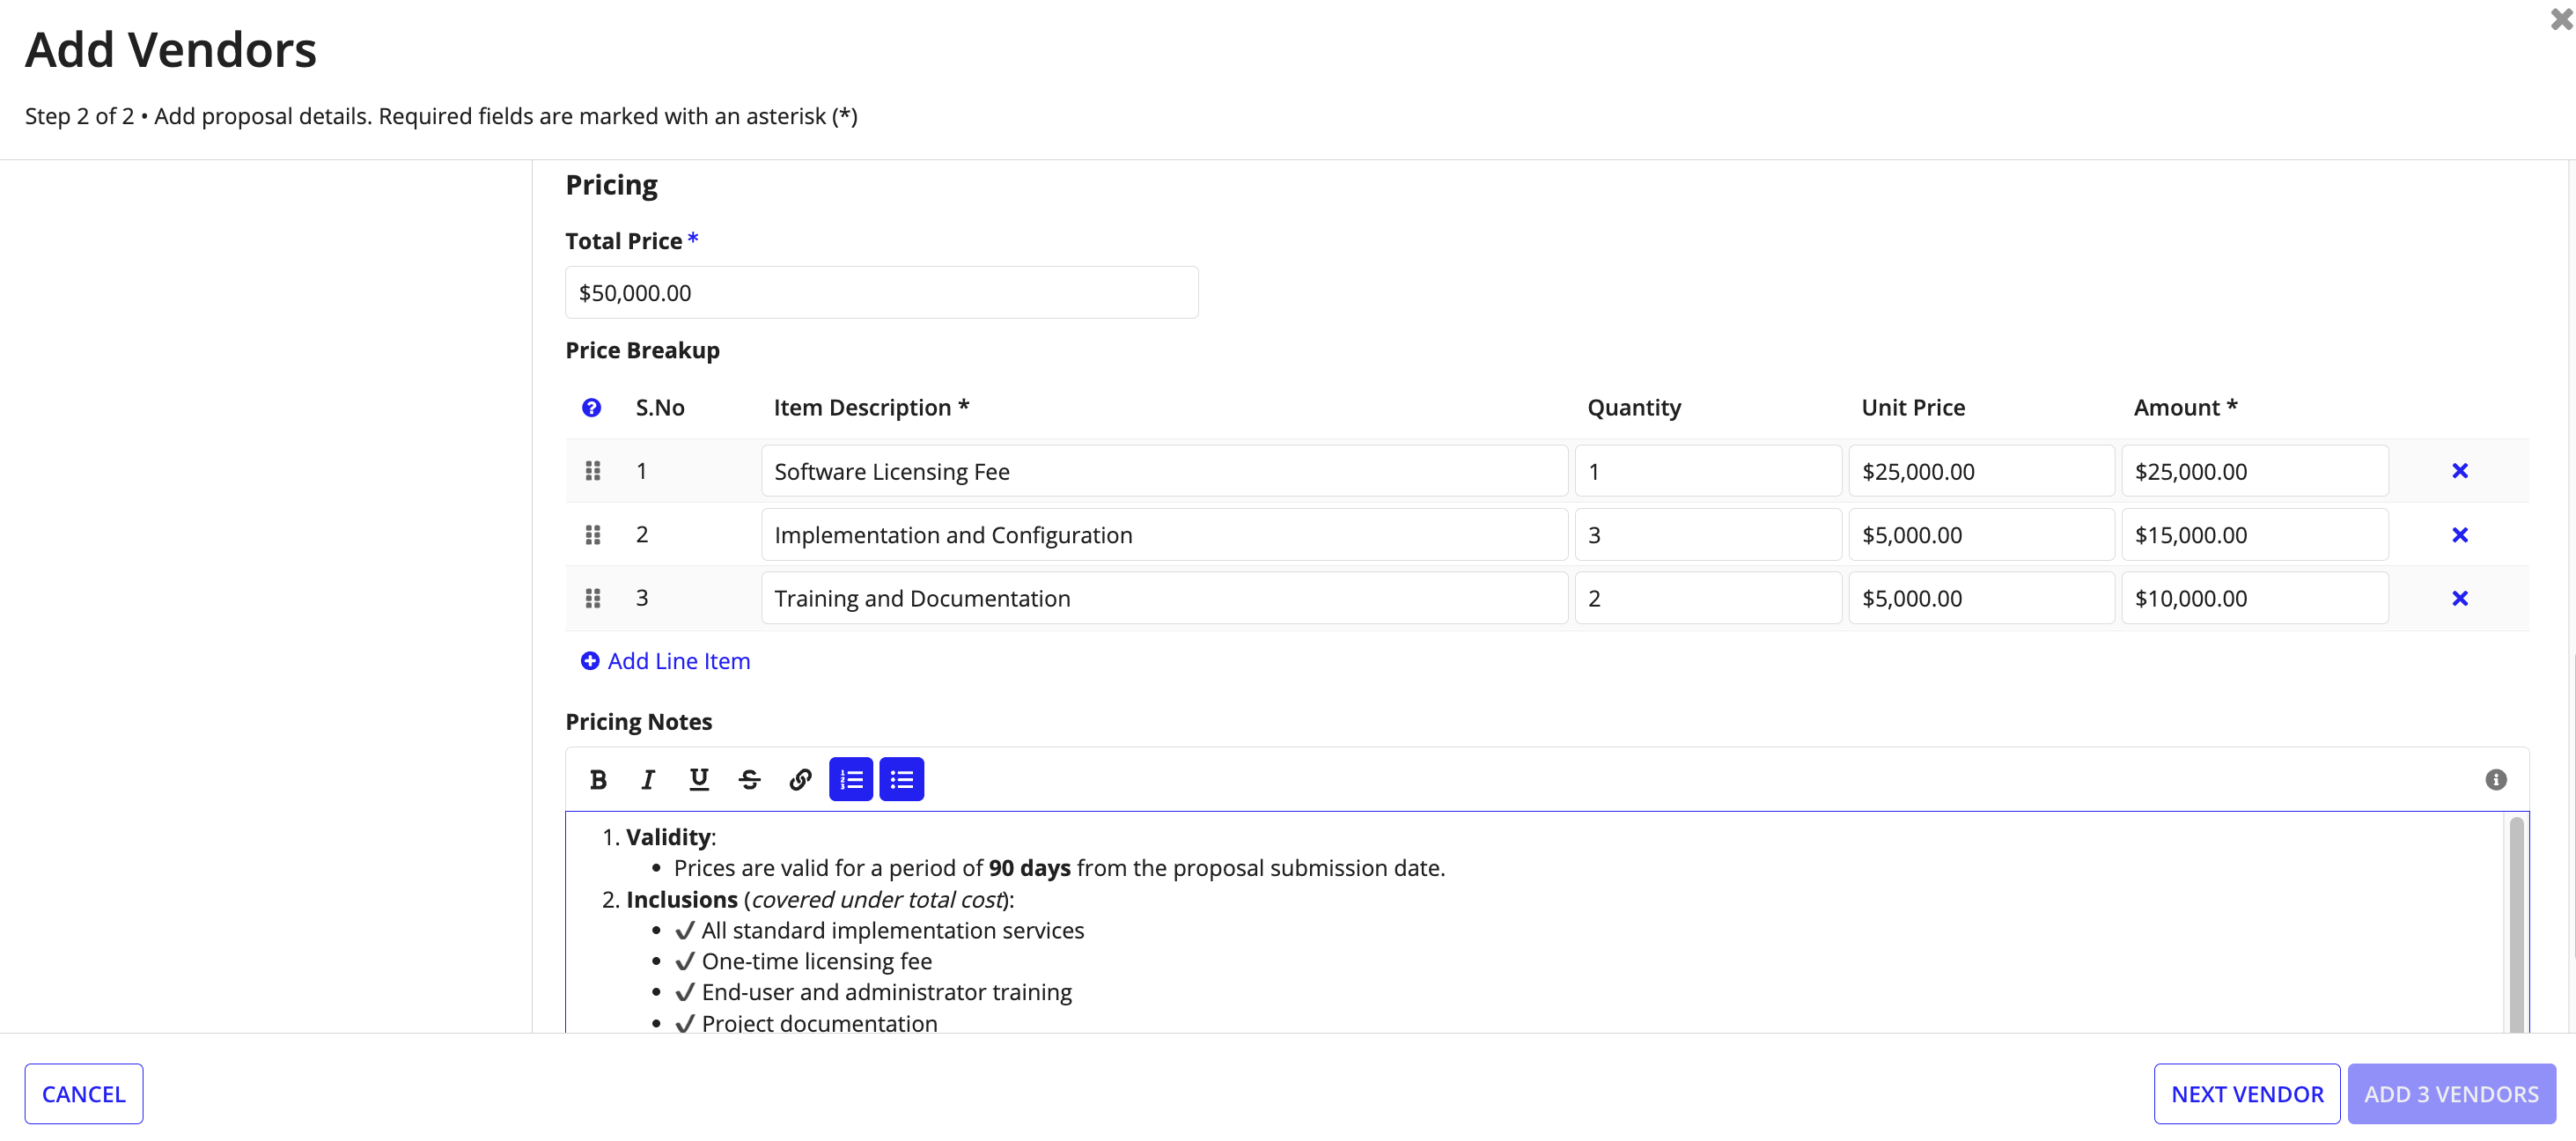The height and width of the screenshot is (1141, 2576).
Task: Edit the Total Price field
Action: pos(881,293)
